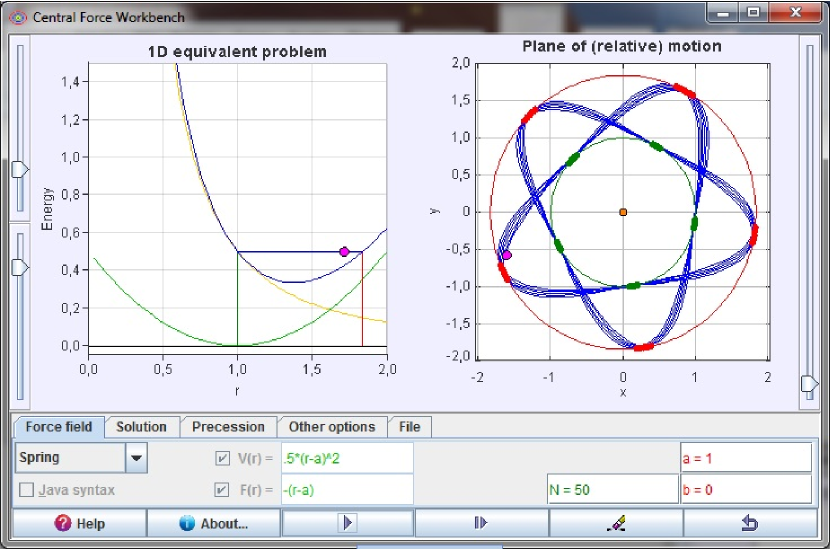830x549 pixels.
Task: Open the File tab
Action: pos(409,427)
